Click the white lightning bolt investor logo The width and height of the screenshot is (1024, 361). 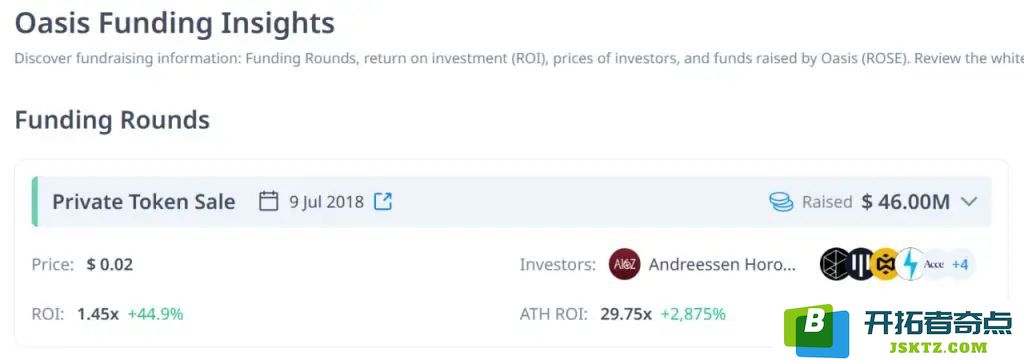pos(910,264)
